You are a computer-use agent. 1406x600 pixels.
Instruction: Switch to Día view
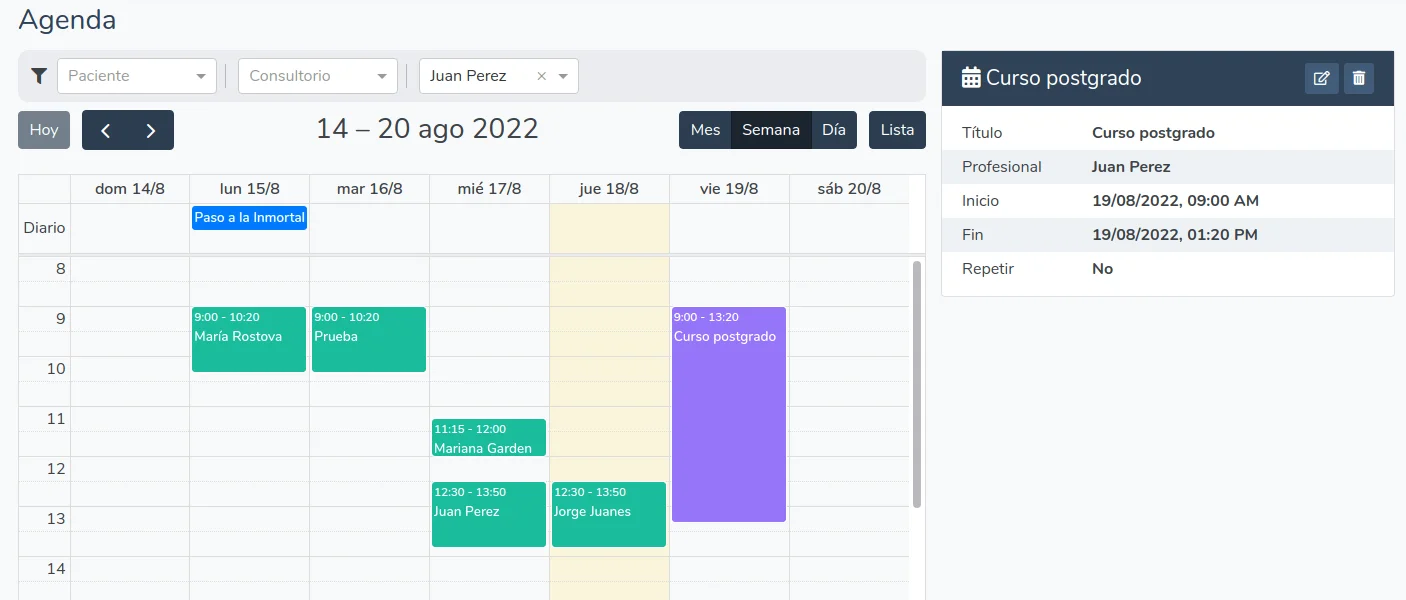[x=833, y=130]
